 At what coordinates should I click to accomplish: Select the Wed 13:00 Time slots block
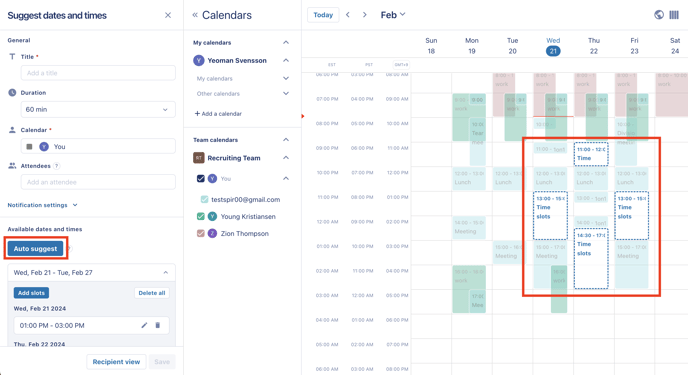pos(550,215)
